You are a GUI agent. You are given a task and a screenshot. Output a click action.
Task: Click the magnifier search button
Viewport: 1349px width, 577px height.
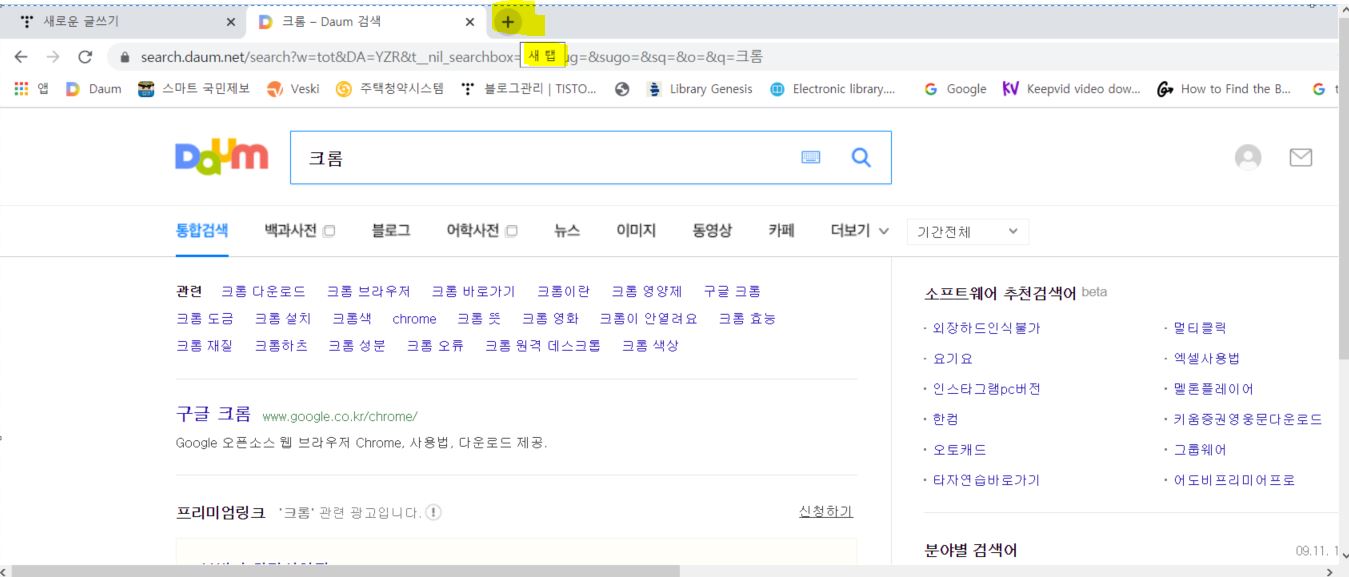point(861,157)
